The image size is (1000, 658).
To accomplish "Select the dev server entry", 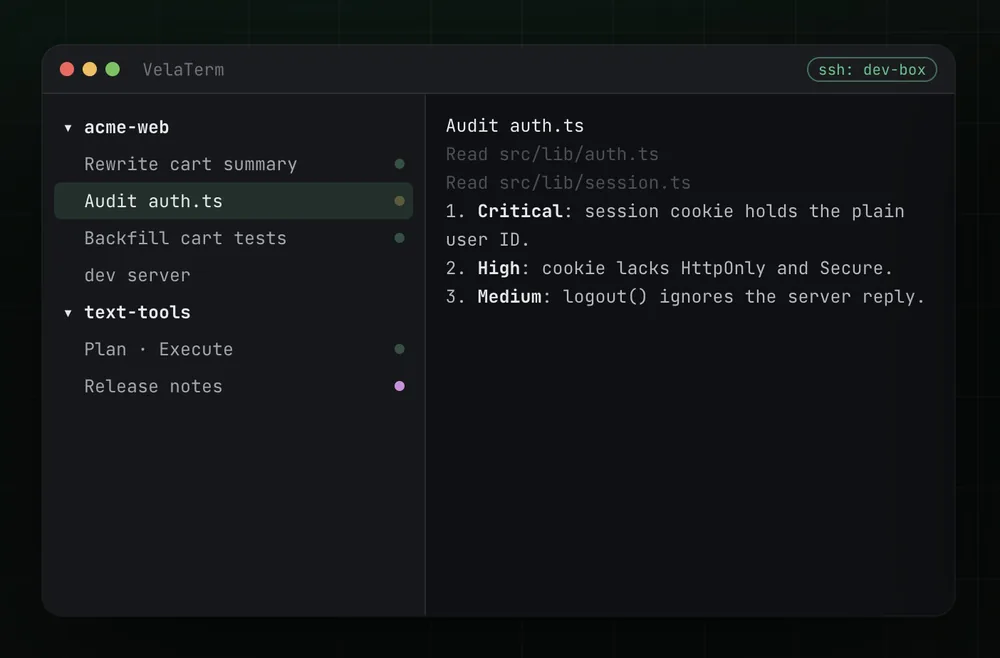I will tap(233, 275).
